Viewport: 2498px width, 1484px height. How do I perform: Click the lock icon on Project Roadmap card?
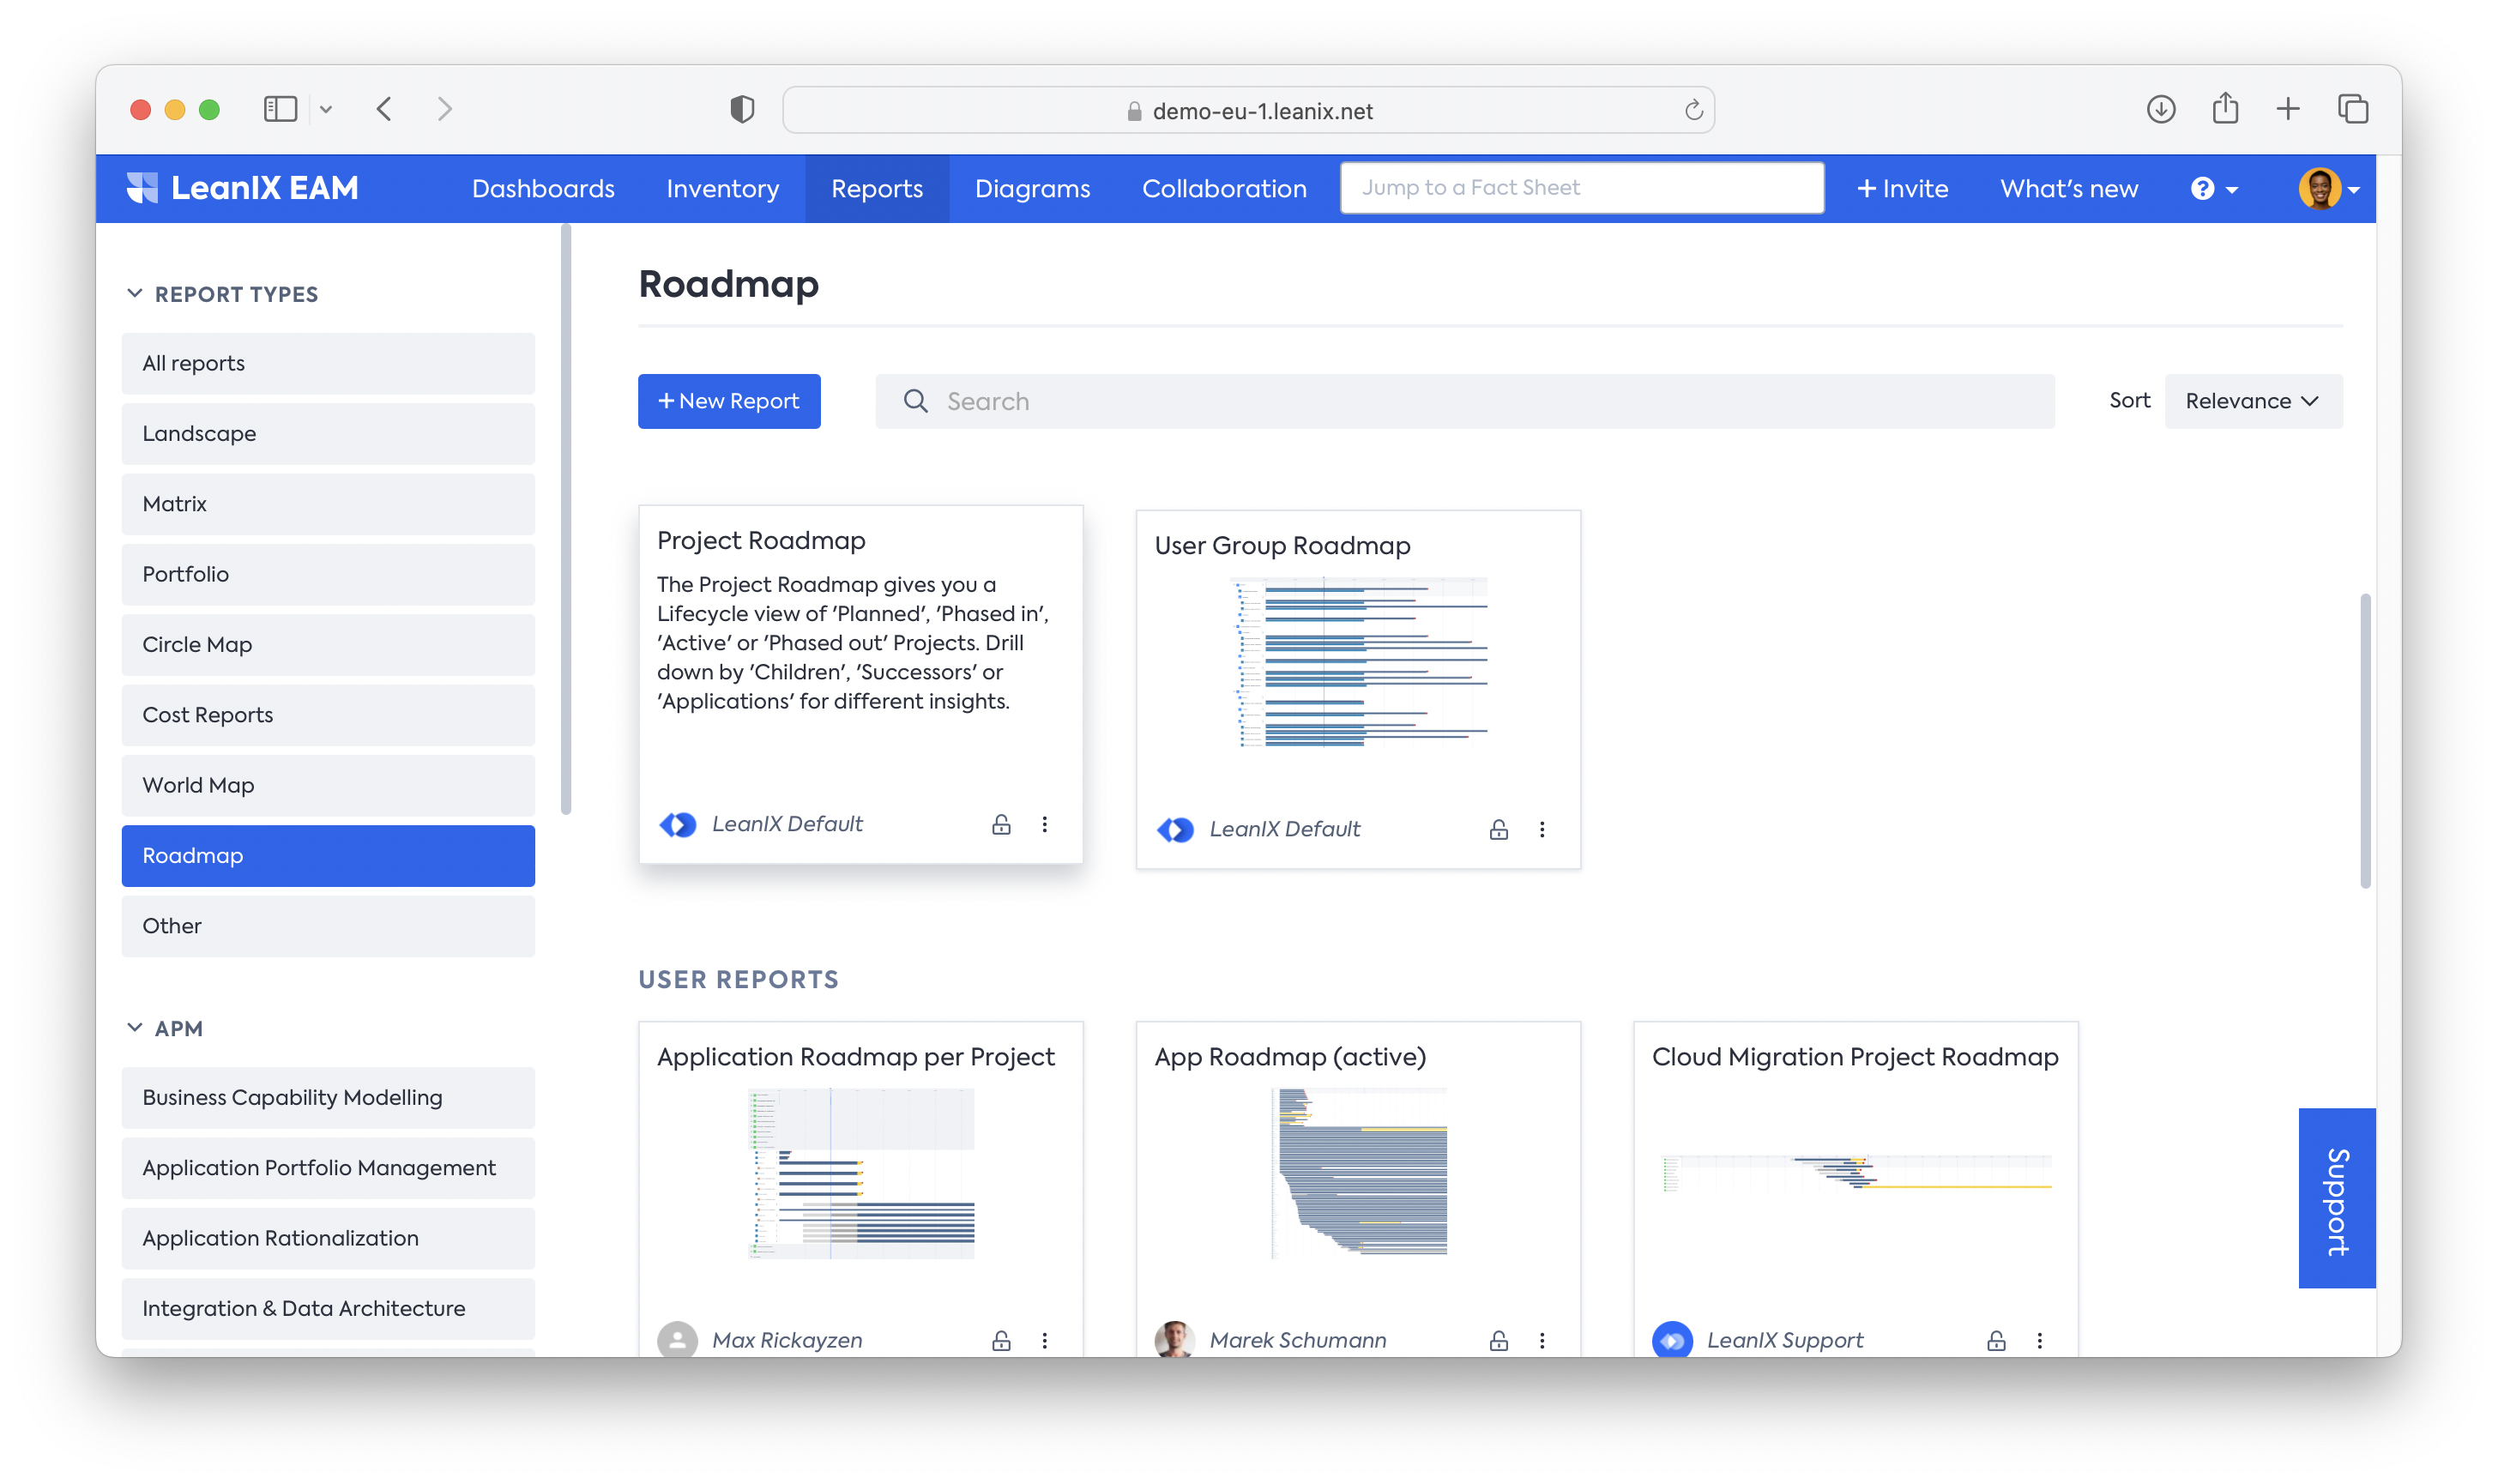click(1001, 824)
